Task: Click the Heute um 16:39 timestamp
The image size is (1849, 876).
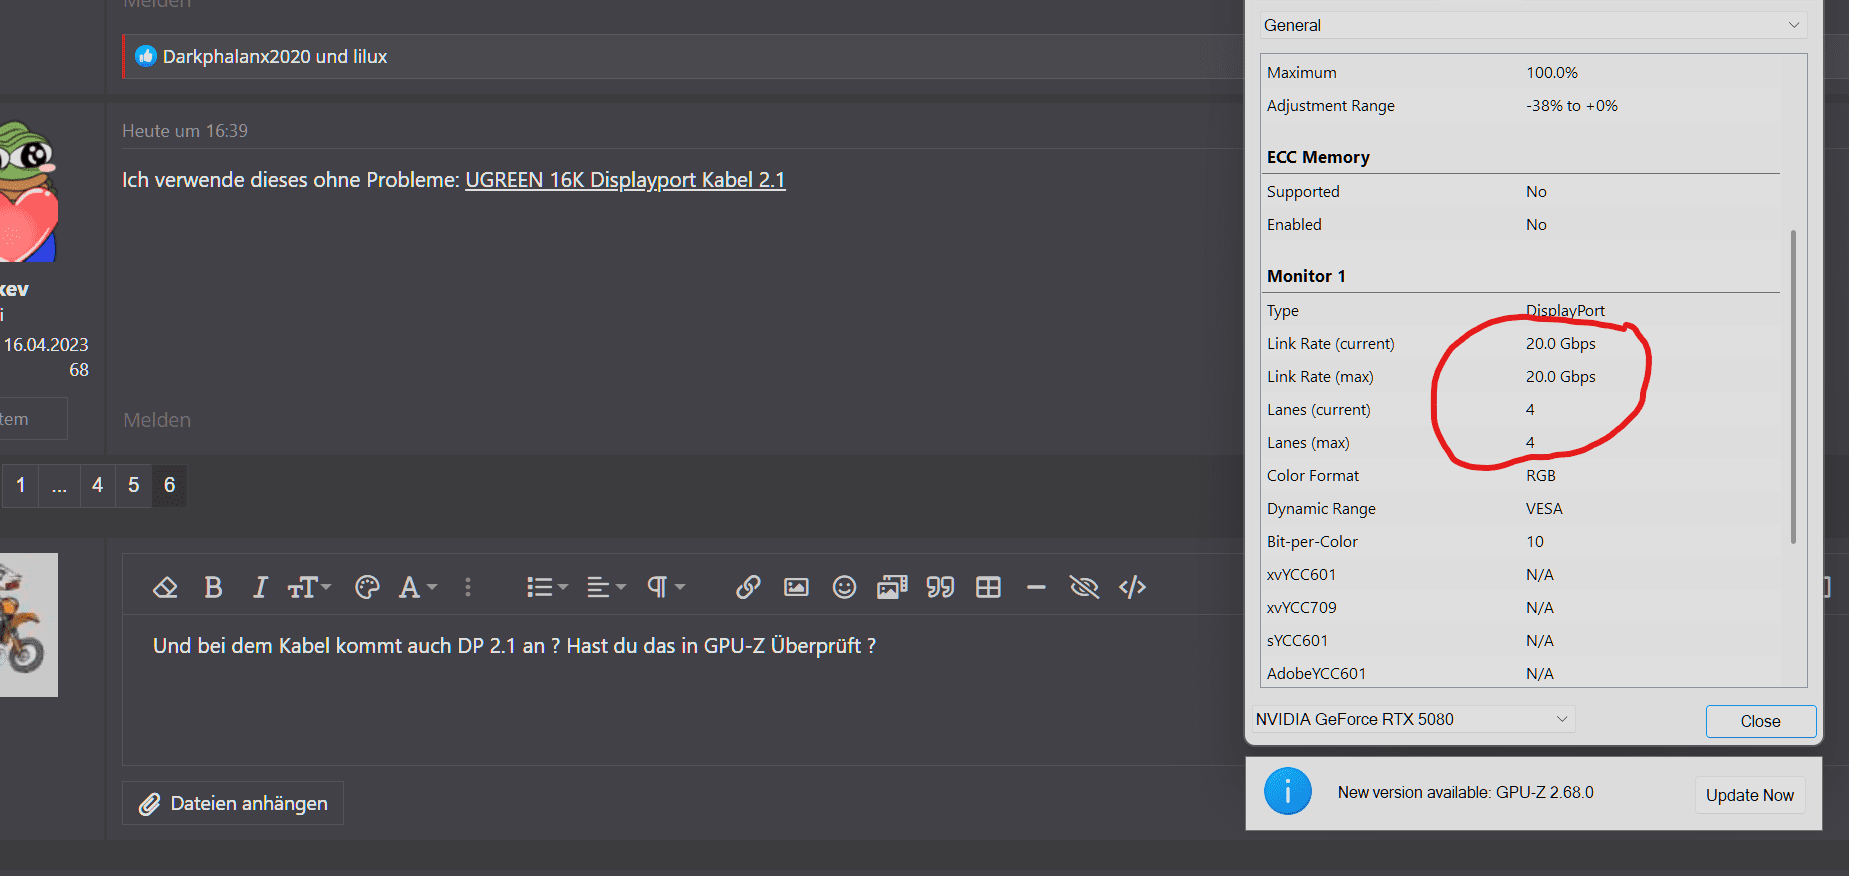Action: click(x=185, y=131)
